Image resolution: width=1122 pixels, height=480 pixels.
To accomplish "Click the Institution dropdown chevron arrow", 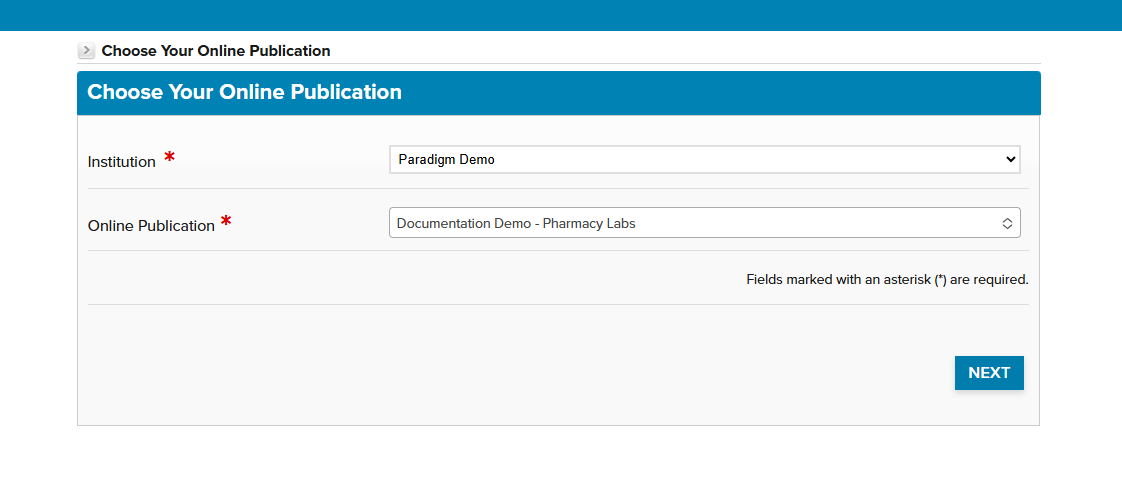I will click(x=1009, y=160).
